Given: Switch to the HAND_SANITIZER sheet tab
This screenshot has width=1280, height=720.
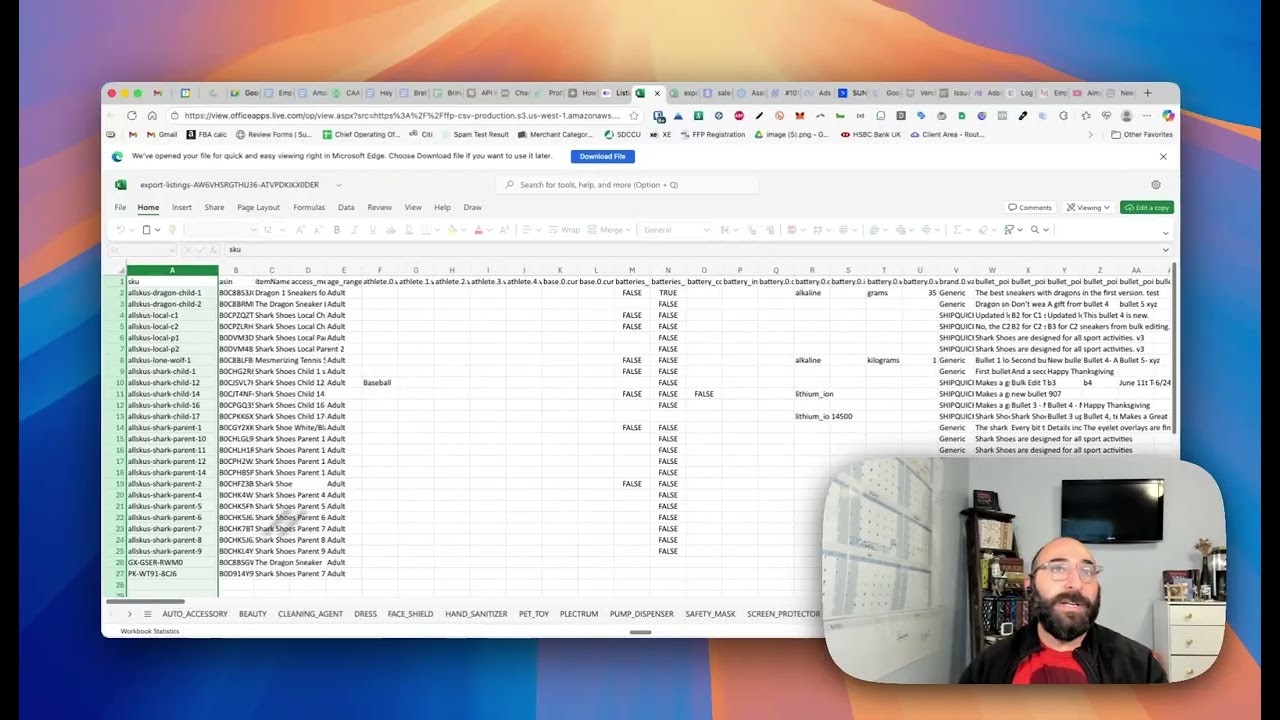Looking at the screenshot, I should coord(476,614).
